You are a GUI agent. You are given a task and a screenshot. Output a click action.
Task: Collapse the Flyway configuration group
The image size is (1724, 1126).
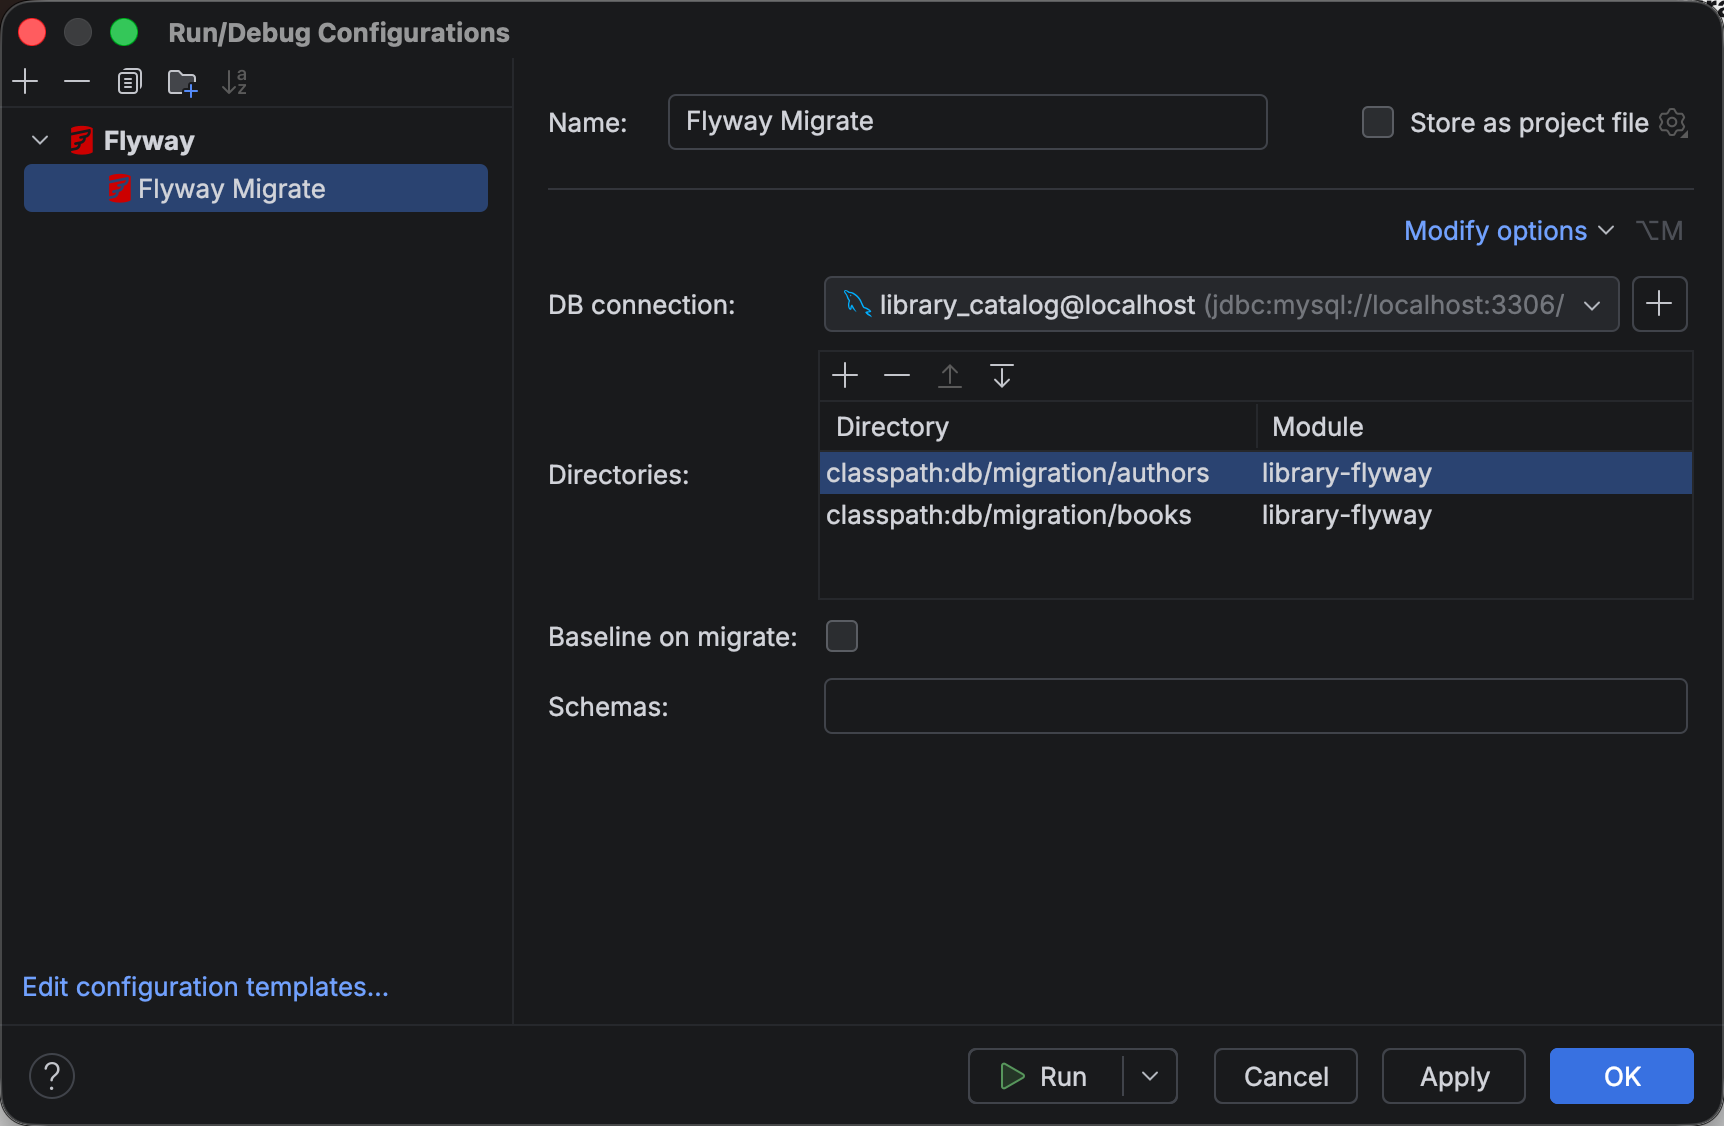pos(40,140)
